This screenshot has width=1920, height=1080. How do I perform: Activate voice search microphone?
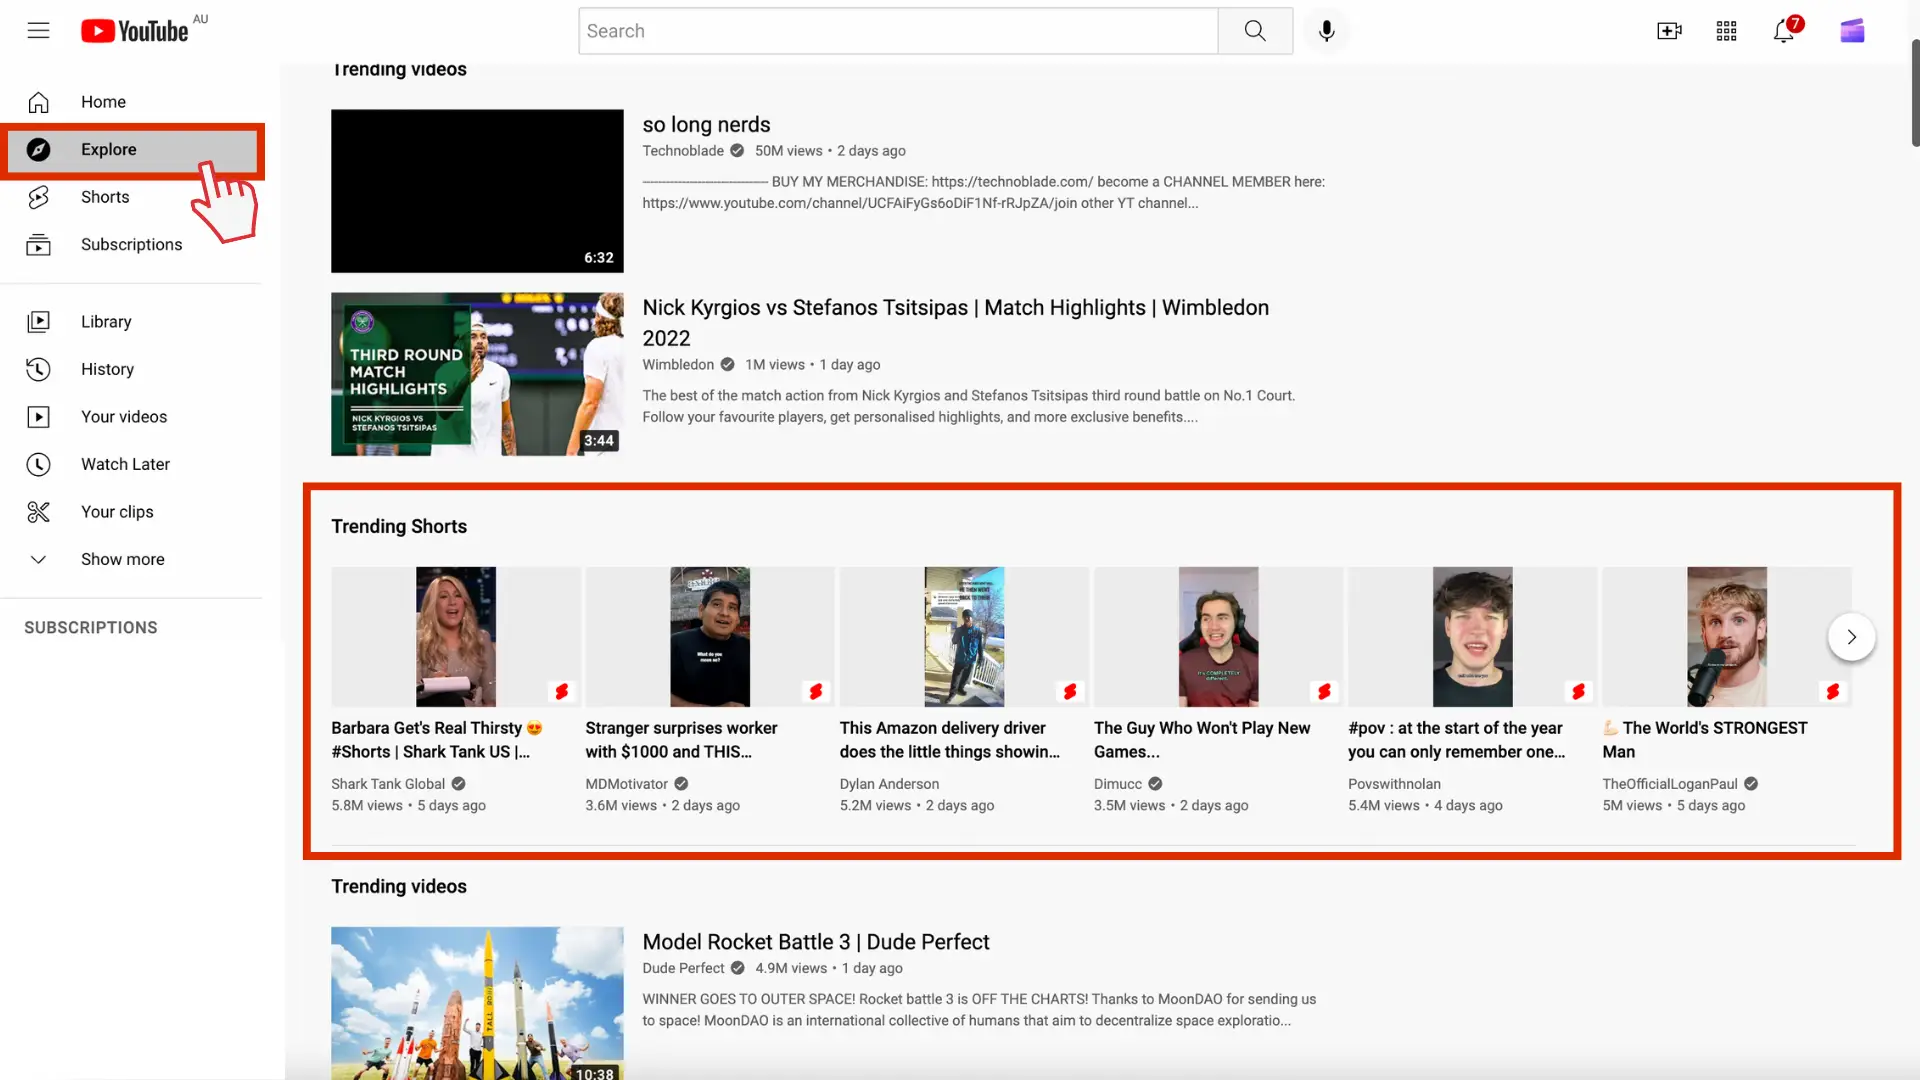click(x=1326, y=31)
